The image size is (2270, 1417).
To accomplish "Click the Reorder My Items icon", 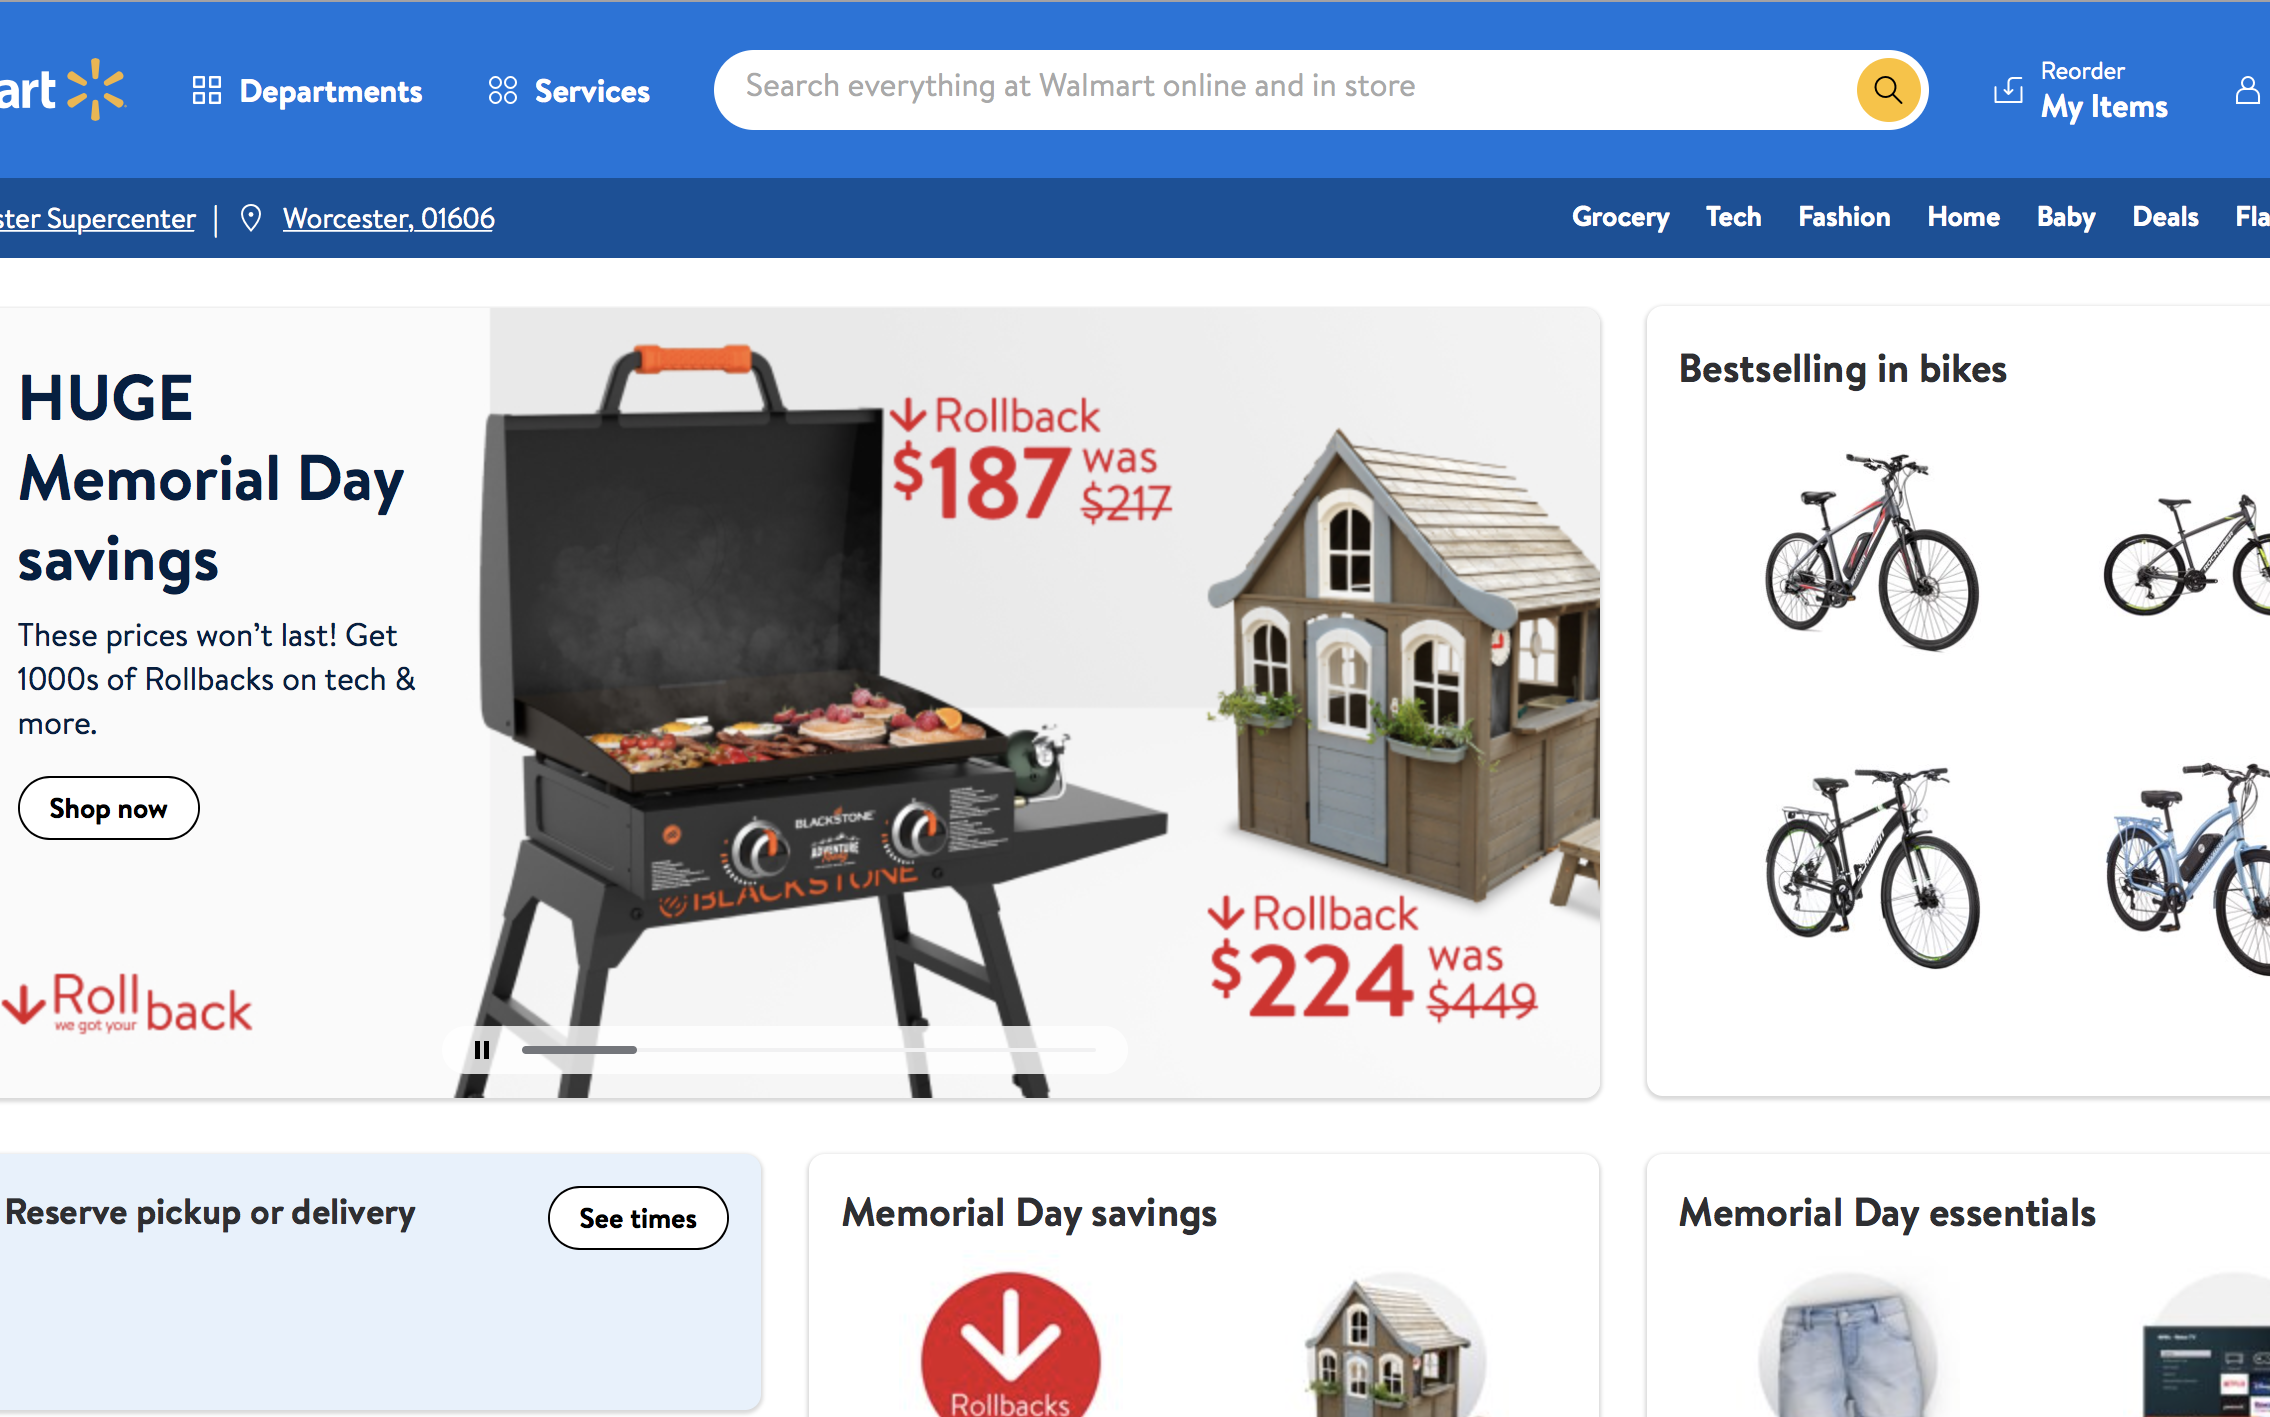I will 2008,91.
